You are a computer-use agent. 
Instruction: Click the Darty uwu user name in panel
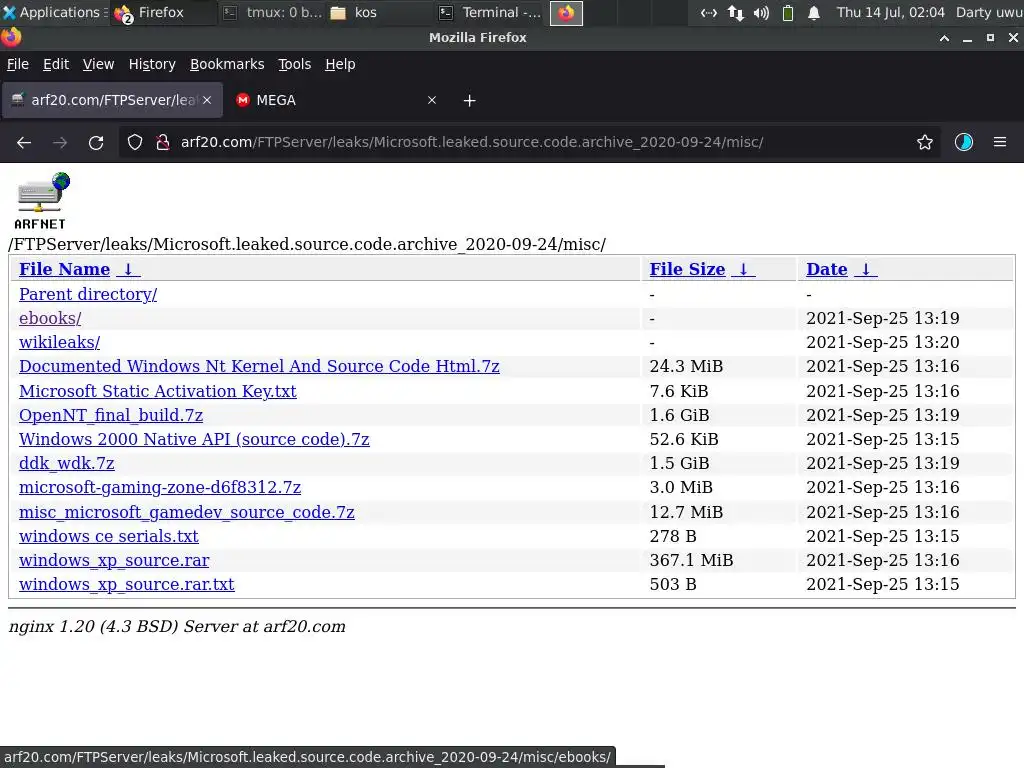click(989, 12)
